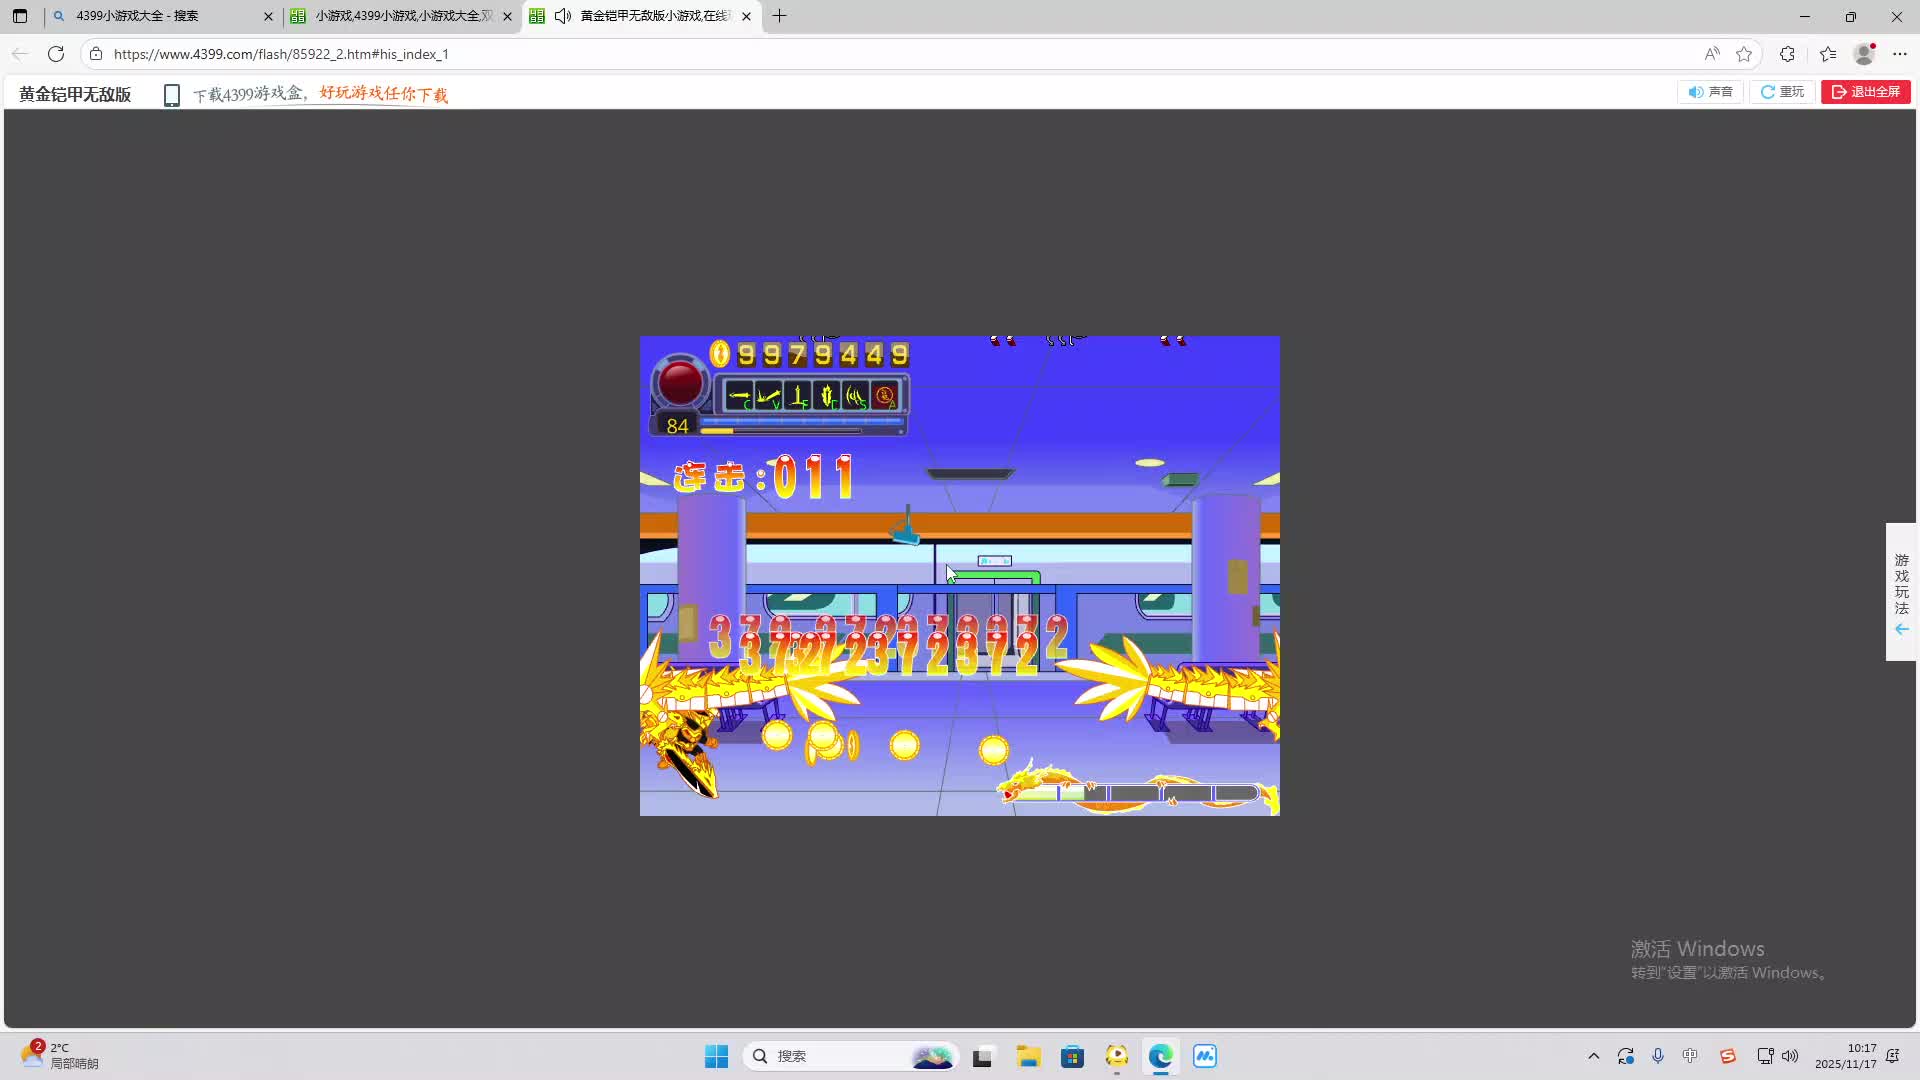Refresh the current page
Screen dimensions: 1920x1080
pos(56,54)
